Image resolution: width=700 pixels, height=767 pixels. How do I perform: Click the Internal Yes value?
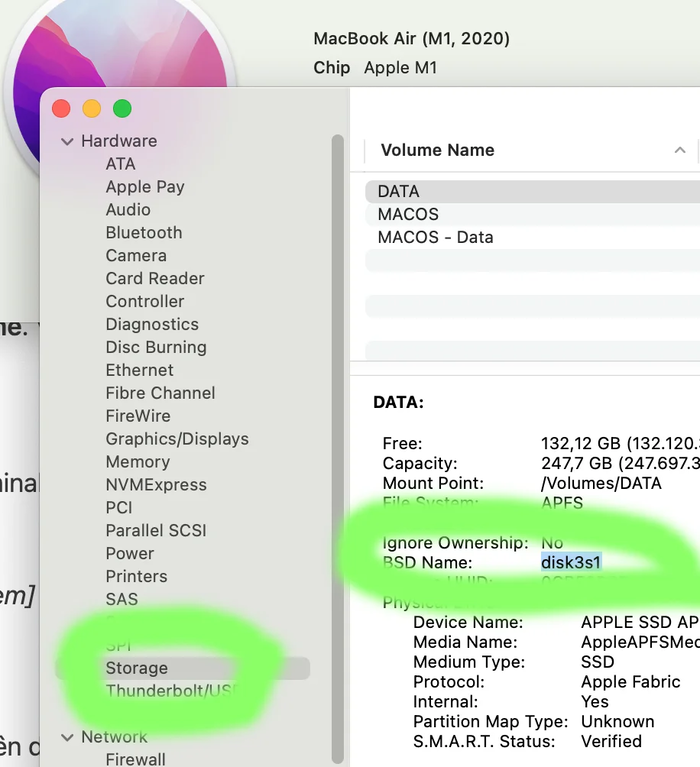[595, 702]
